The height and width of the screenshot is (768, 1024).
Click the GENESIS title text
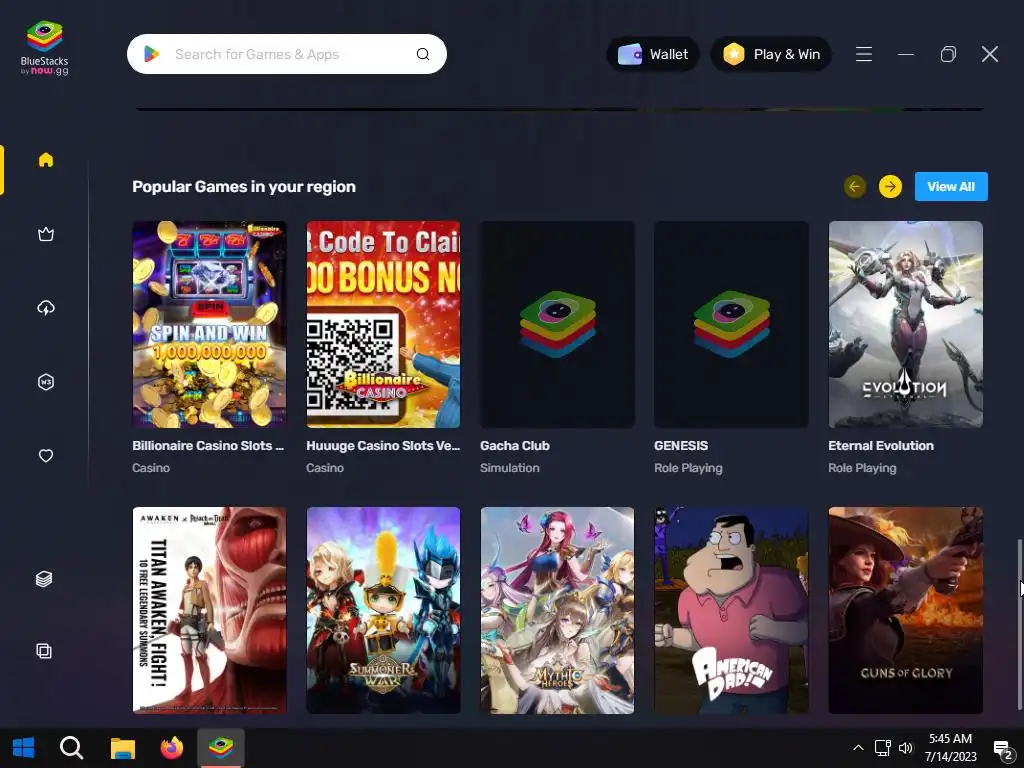[x=681, y=446]
